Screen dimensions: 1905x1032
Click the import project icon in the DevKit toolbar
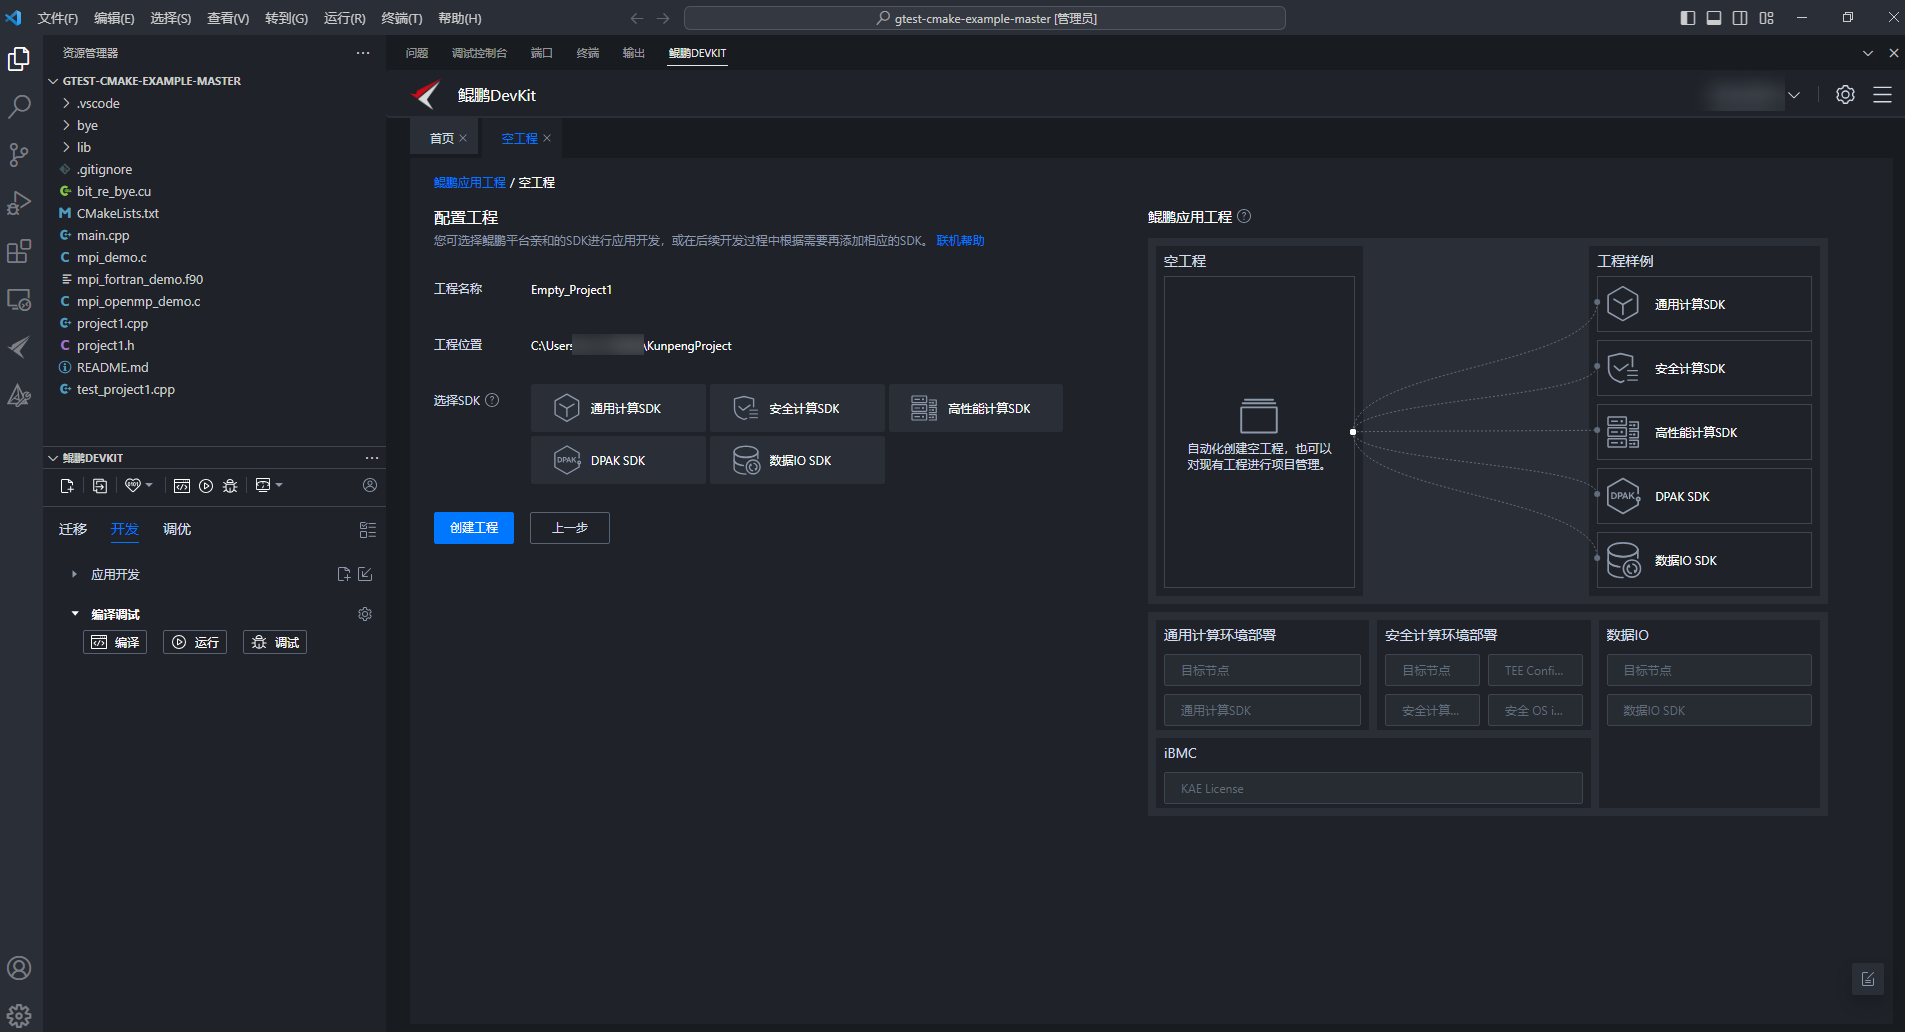[x=100, y=486]
